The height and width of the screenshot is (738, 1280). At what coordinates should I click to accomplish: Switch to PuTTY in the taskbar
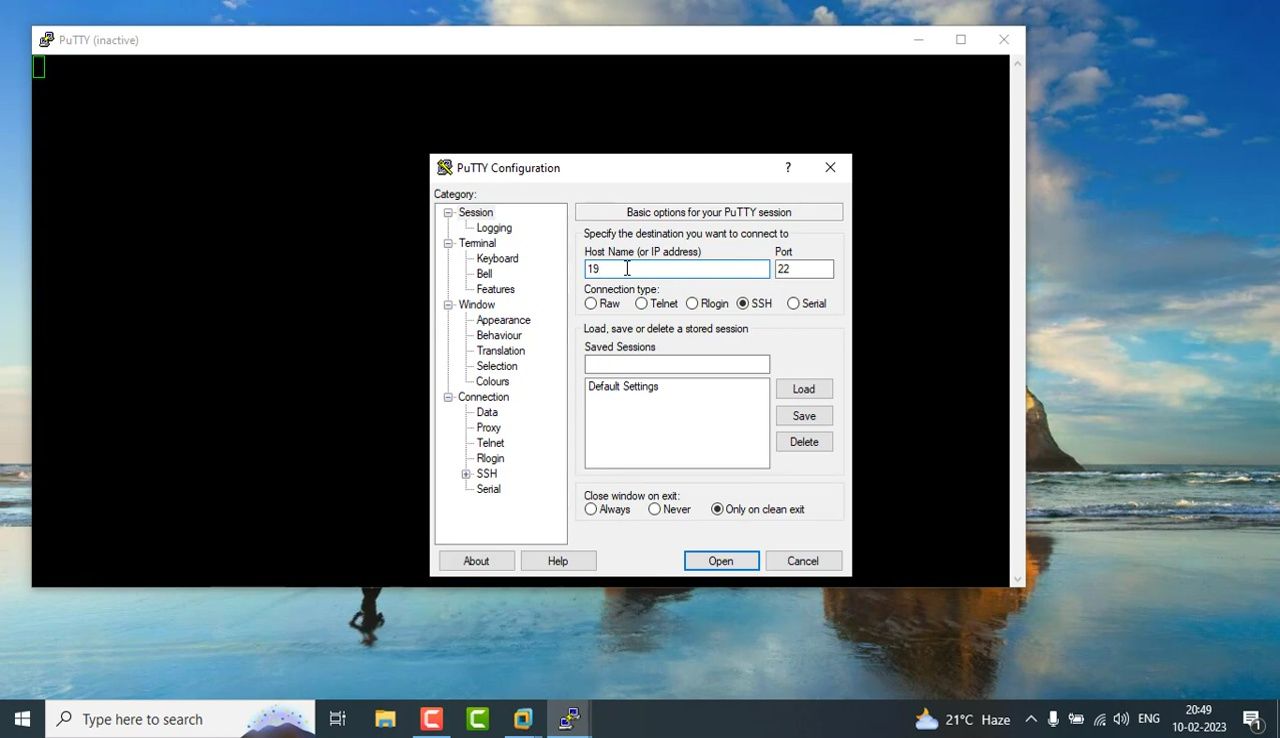coord(570,719)
